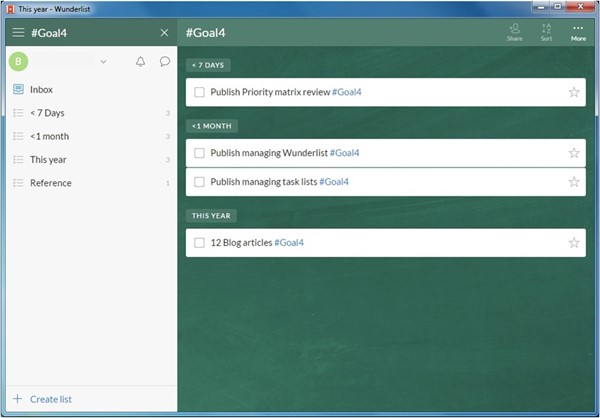Check off 'Publish managing task lists' task
Screen dimensions: 600x418
tap(199, 182)
